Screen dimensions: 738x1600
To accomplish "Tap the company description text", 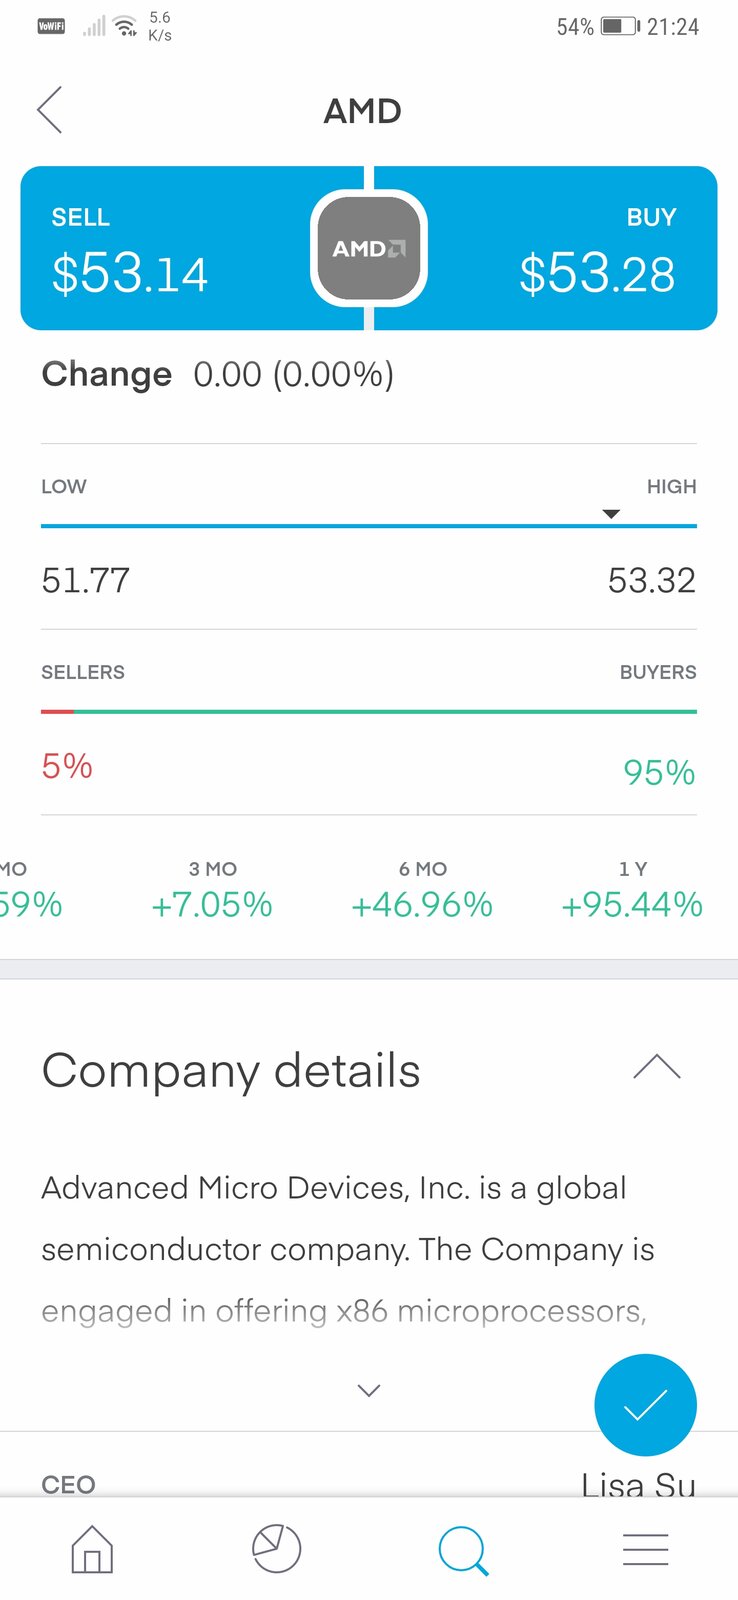I will click(x=345, y=1249).
